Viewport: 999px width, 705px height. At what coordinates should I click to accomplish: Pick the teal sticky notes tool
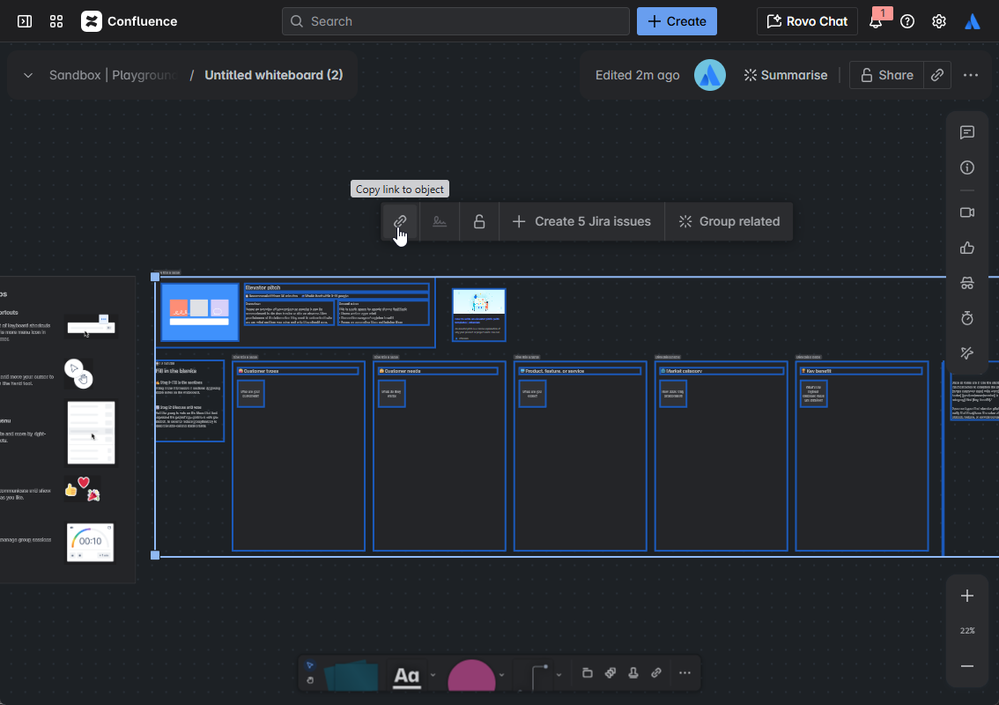coord(351,675)
